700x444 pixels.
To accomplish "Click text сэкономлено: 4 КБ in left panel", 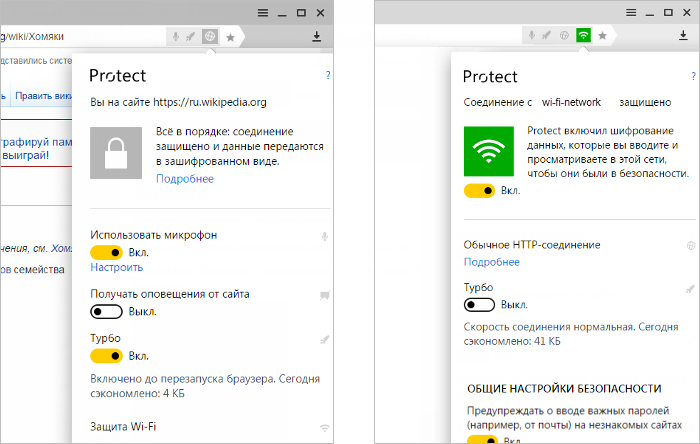I will coord(137,394).
